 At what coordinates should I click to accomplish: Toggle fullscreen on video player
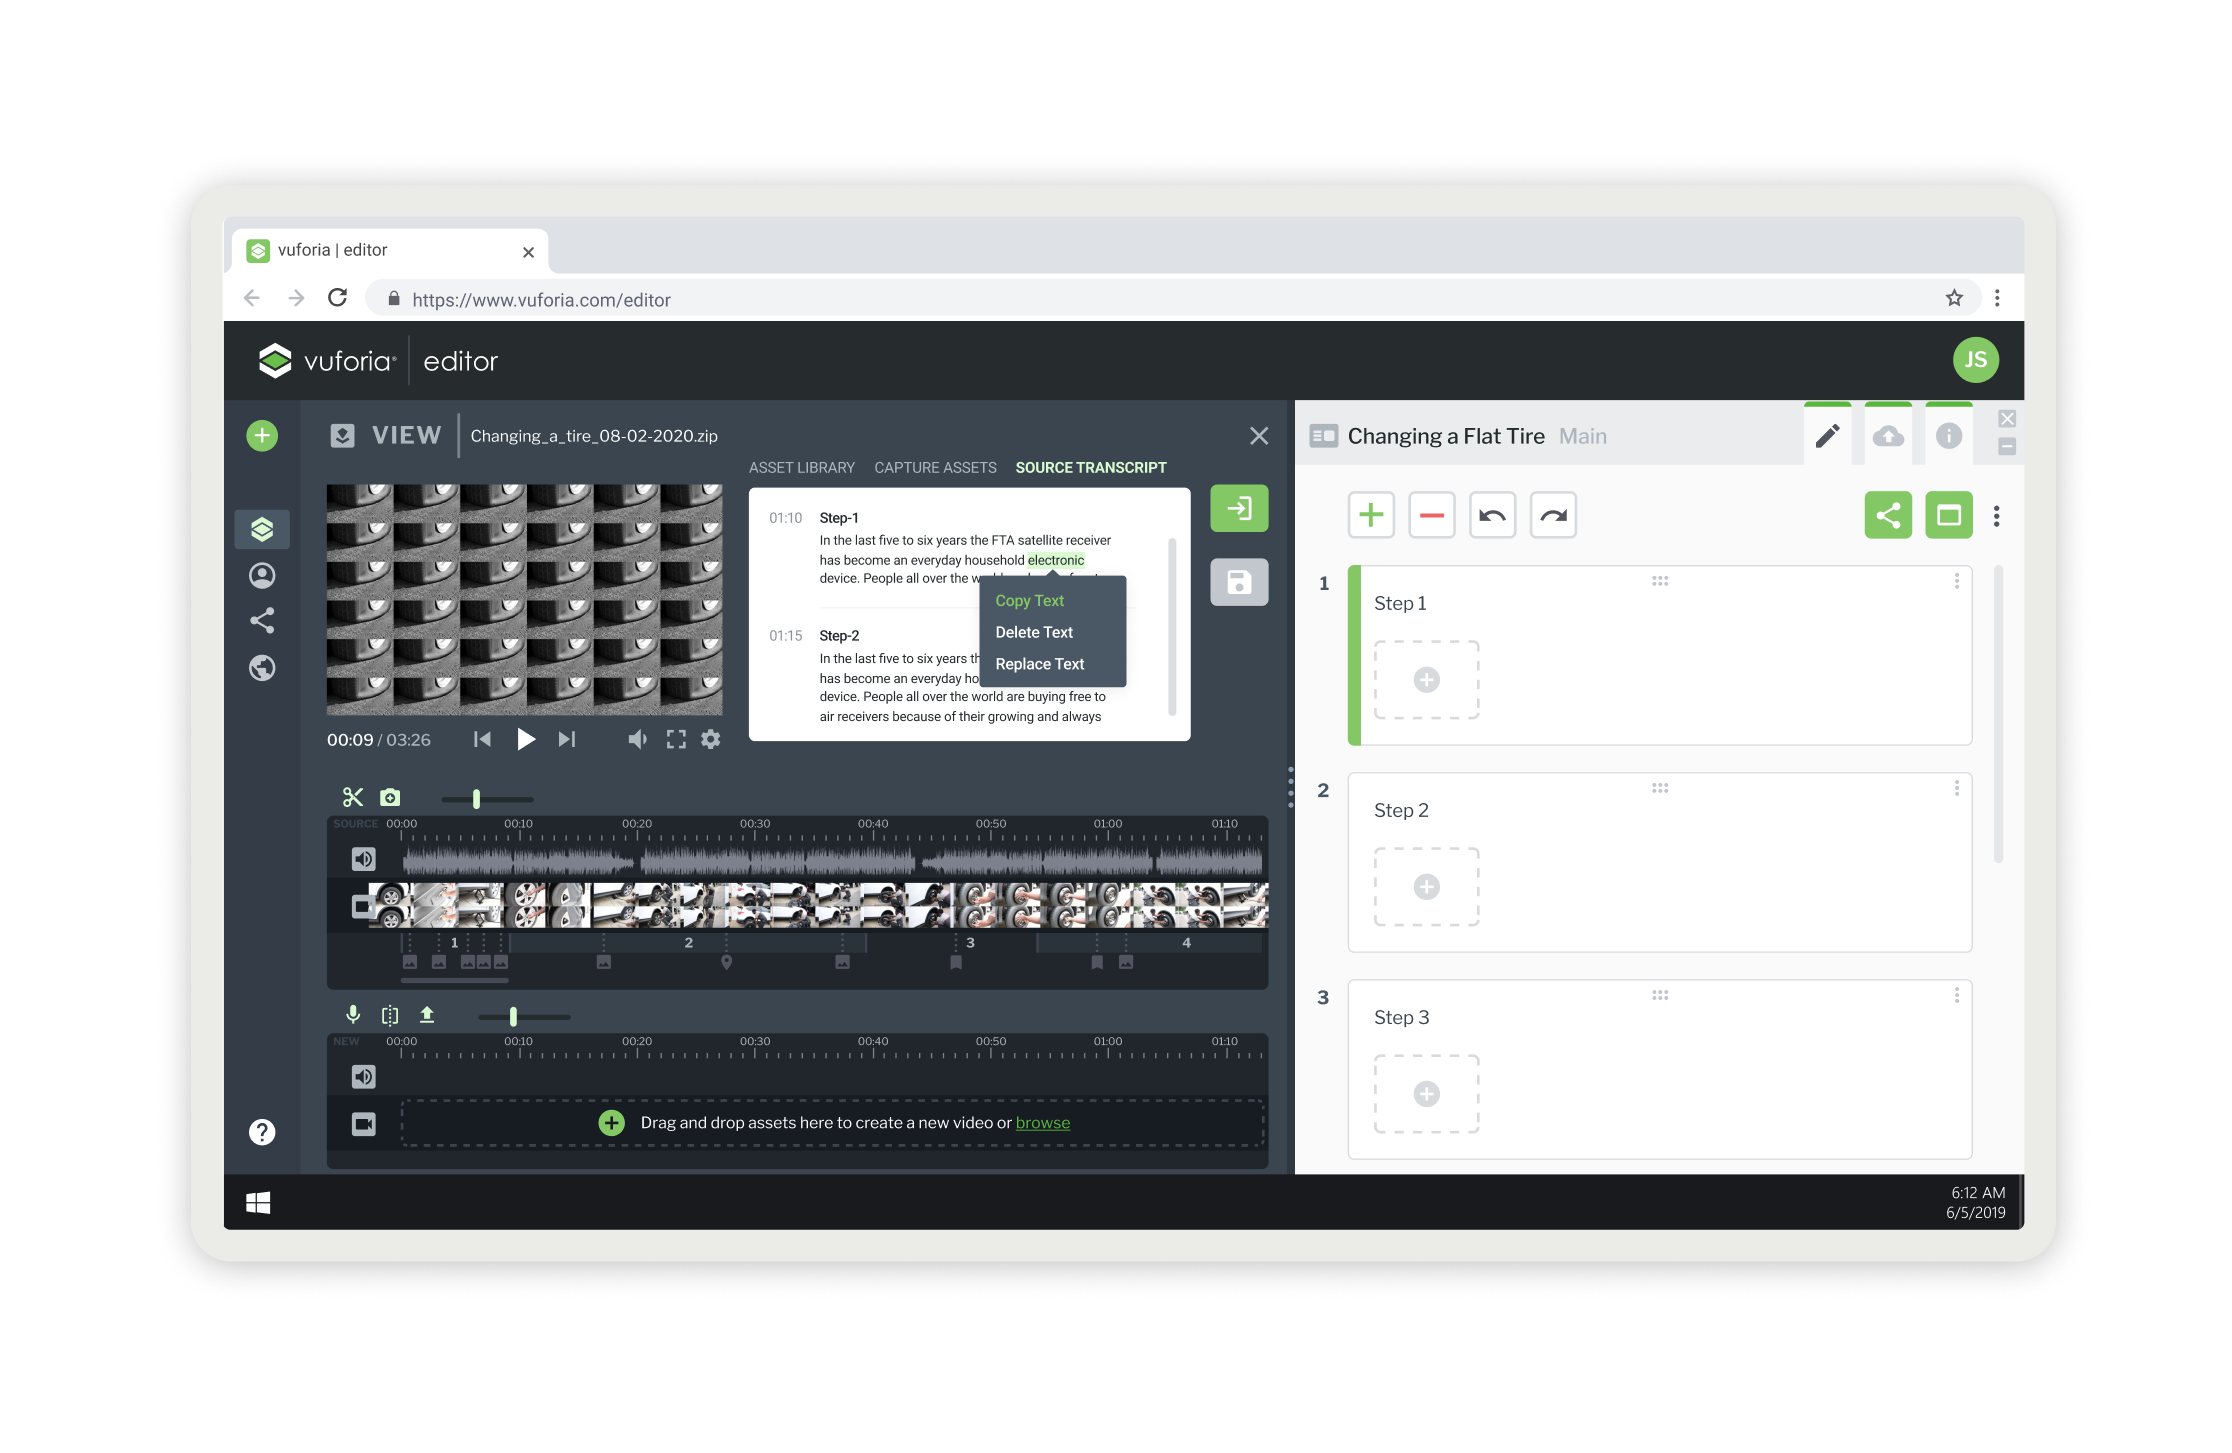(676, 739)
